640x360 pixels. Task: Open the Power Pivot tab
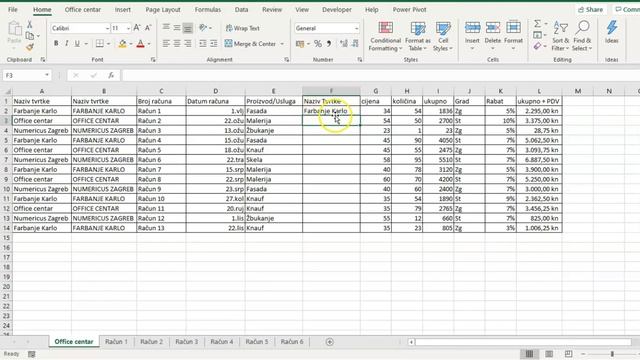tap(409, 9)
